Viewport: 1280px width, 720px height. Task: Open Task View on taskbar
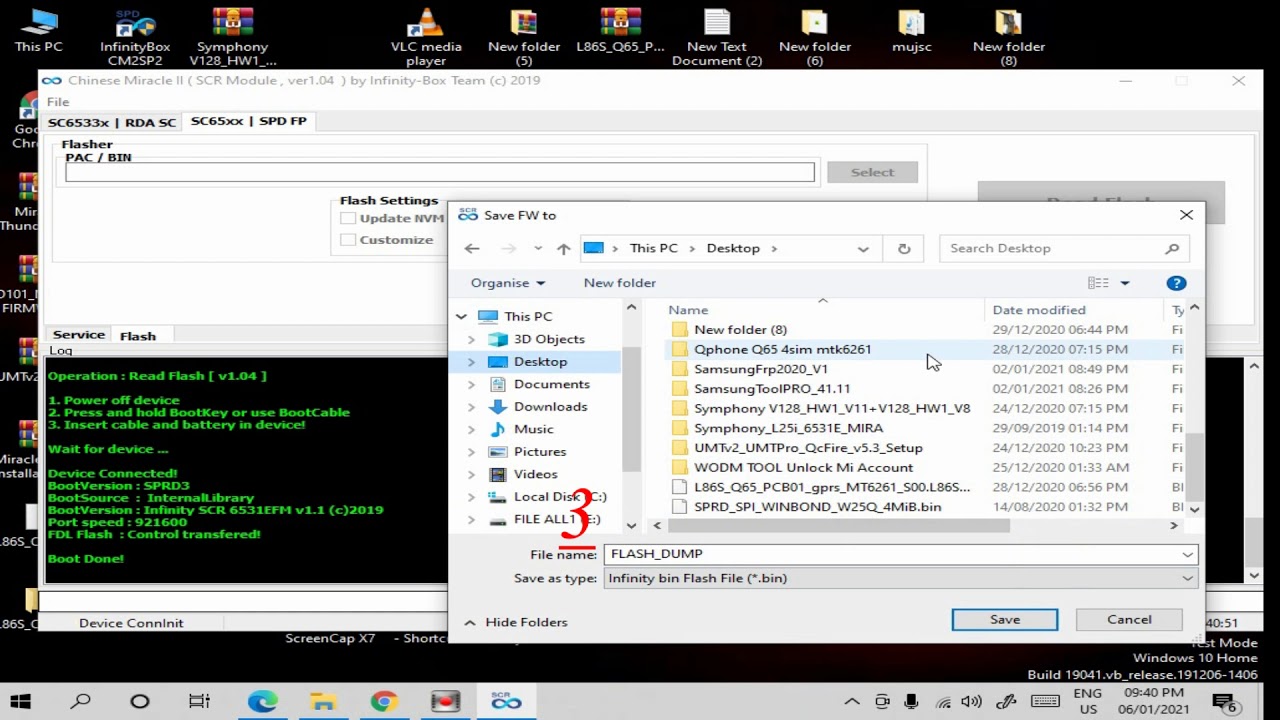(x=199, y=702)
